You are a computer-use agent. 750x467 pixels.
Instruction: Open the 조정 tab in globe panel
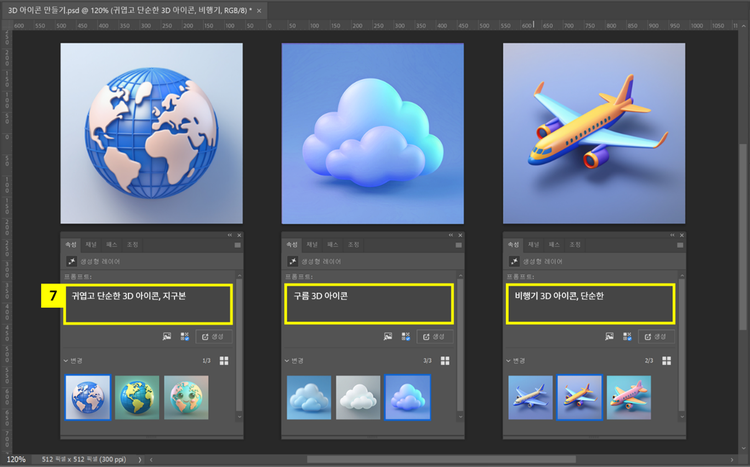[132, 245]
